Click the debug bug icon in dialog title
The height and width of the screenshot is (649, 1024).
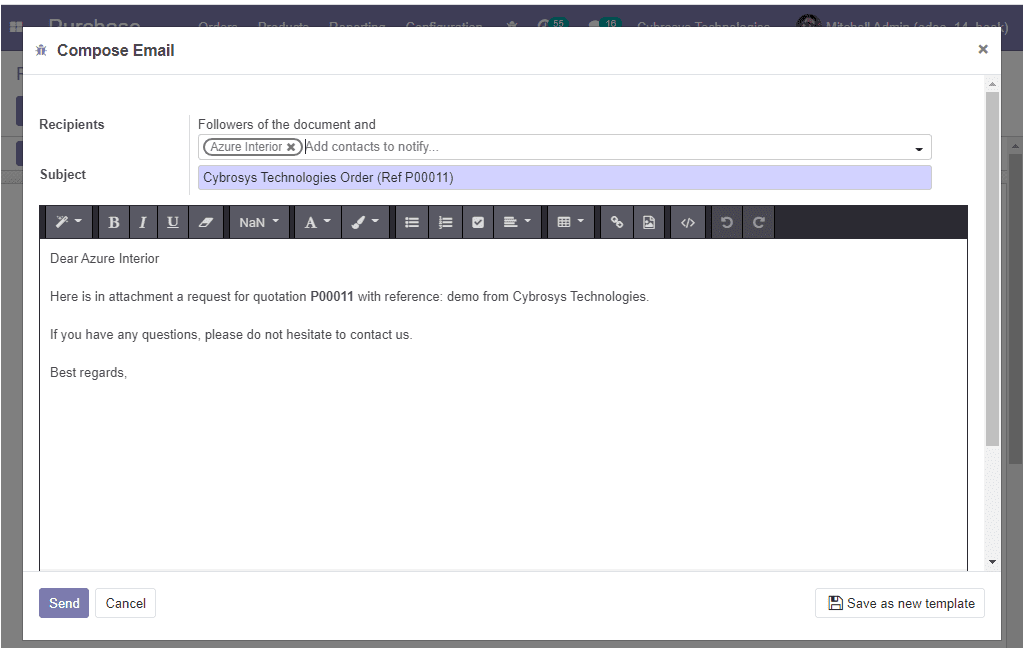(x=41, y=50)
